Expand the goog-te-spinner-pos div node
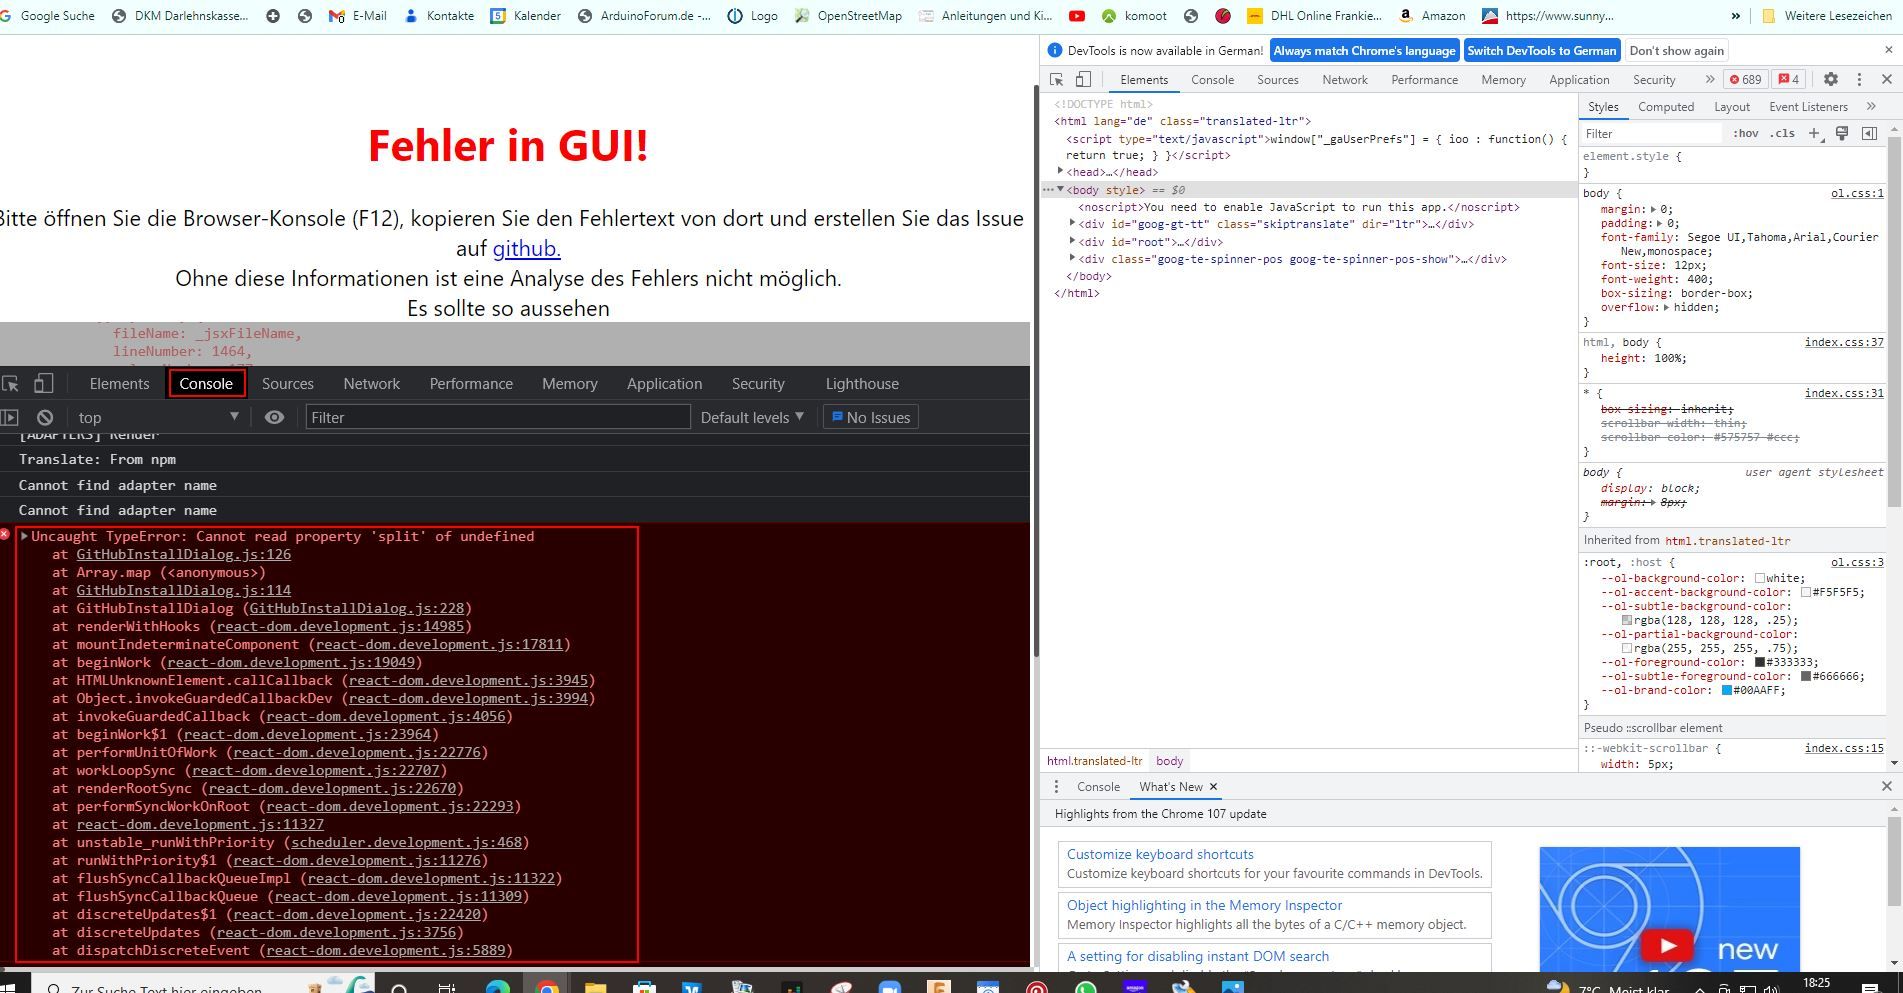 click(x=1072, y=259)
